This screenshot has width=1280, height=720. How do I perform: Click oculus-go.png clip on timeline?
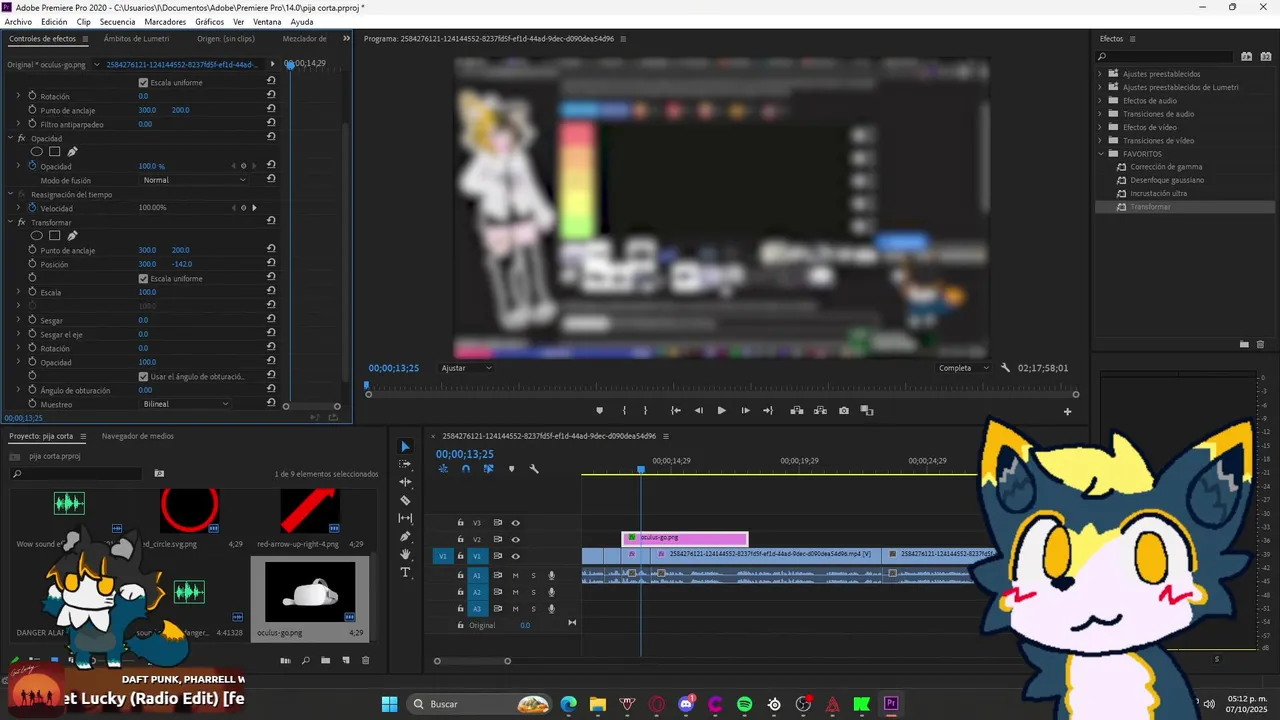[685, 538]
